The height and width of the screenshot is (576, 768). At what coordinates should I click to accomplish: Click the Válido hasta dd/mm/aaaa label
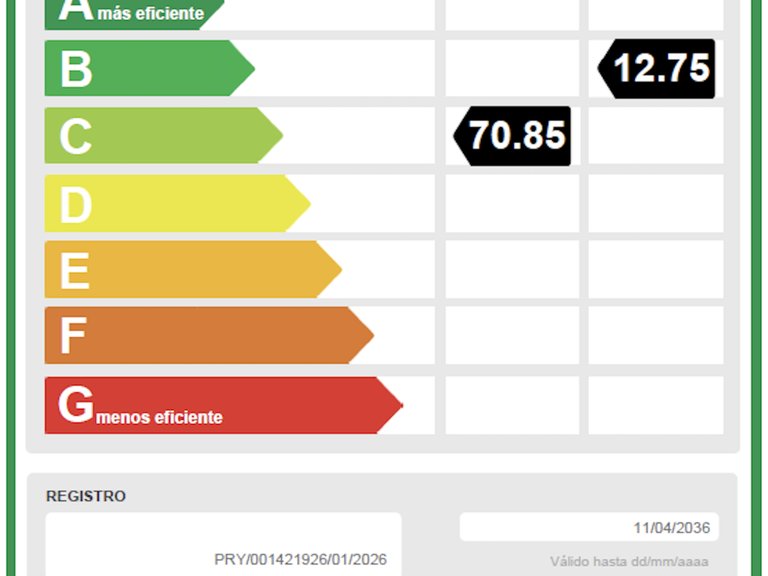pyautogui.click(x=629, y=561)
